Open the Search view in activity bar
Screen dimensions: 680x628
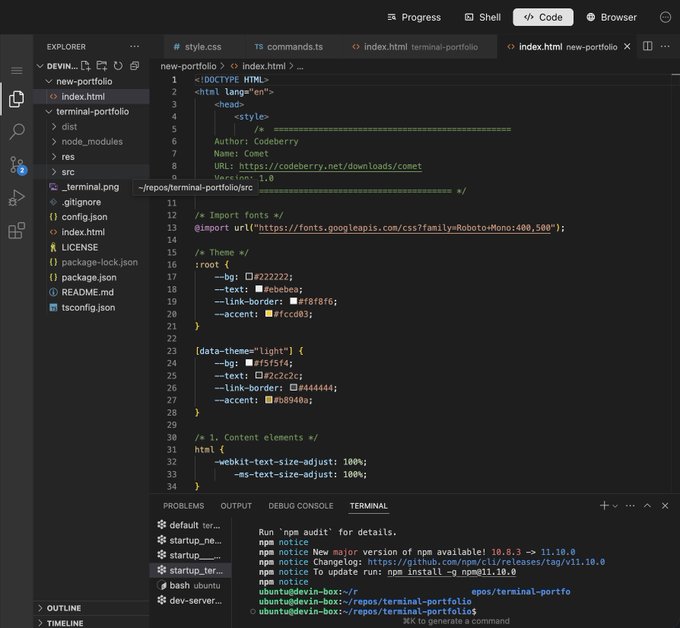16,131
